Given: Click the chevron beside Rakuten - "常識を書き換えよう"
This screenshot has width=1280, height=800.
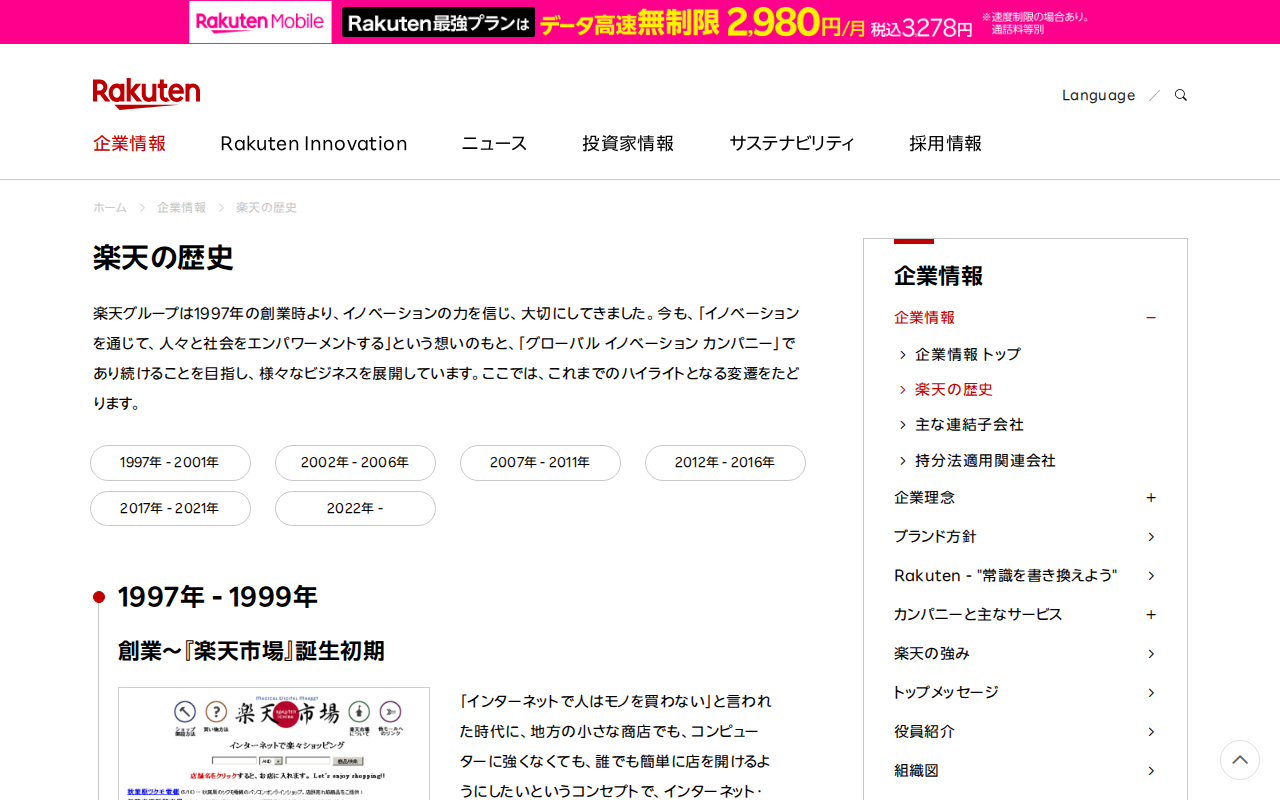Looking at the screenshot, I should click(x=1151, y=576).
